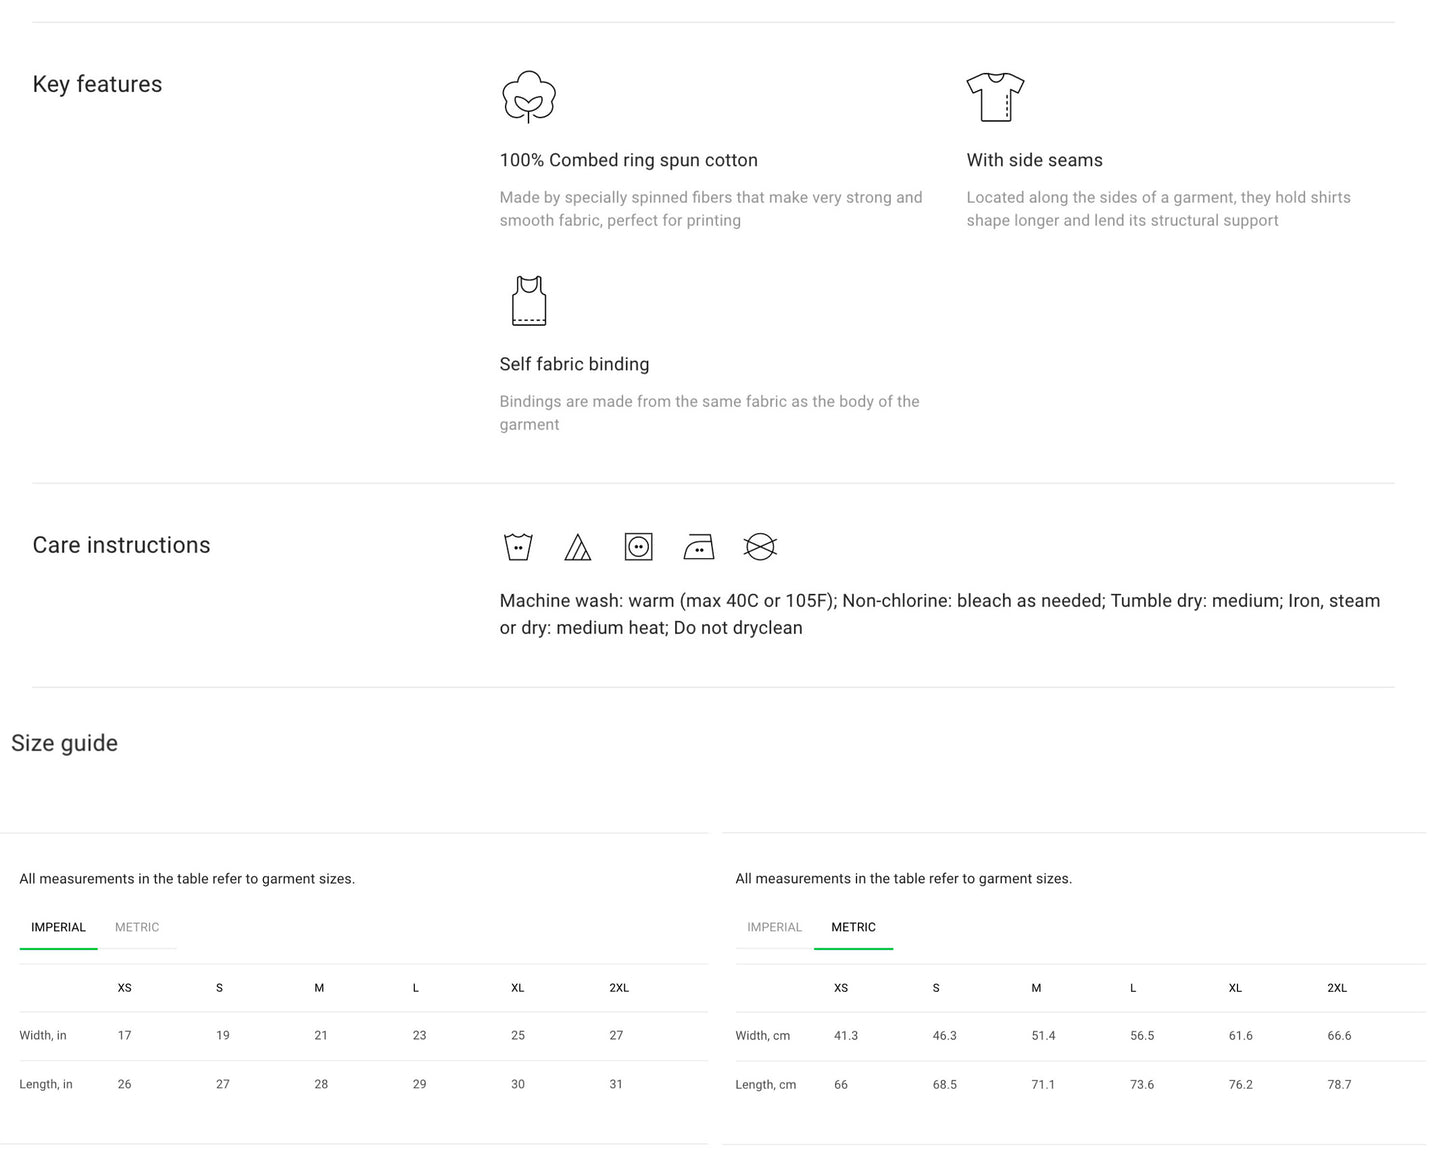Switch left size table to Metric tab
The width and height of the screenshot is (1445, 1160).
137,927
